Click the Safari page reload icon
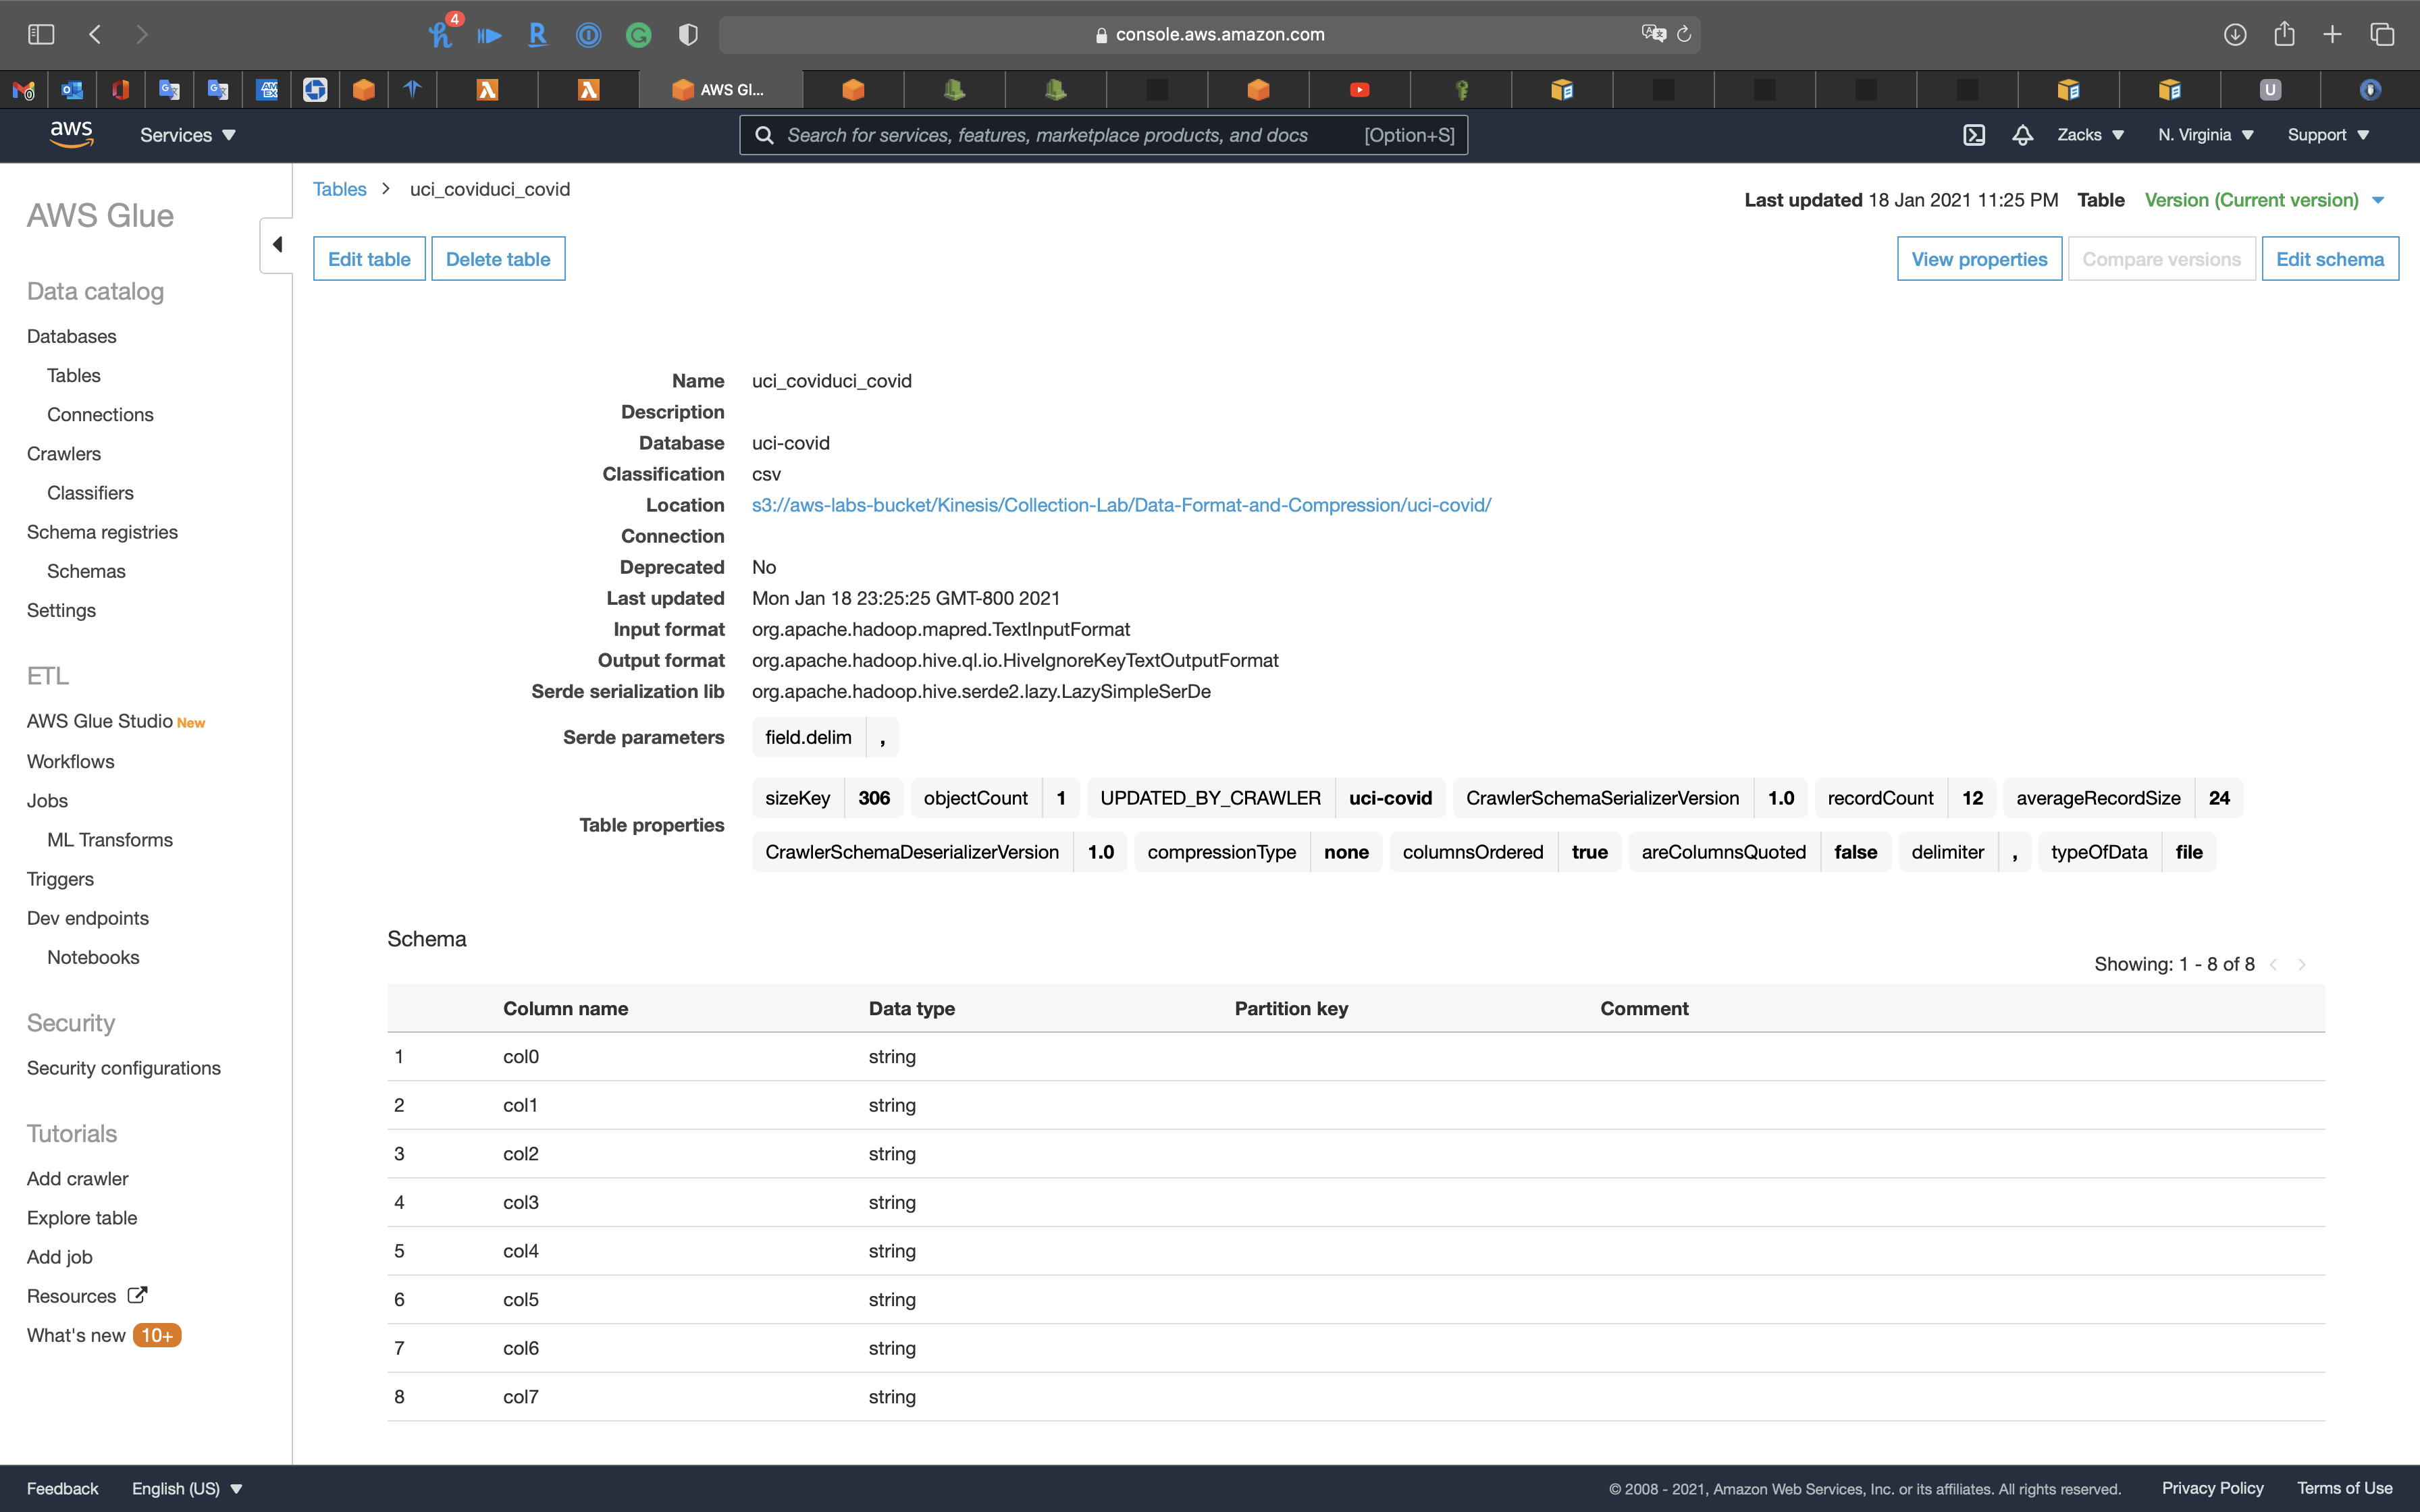Image resolution: width=2420 pixels, height=1512 pixels. (1684, 34)
